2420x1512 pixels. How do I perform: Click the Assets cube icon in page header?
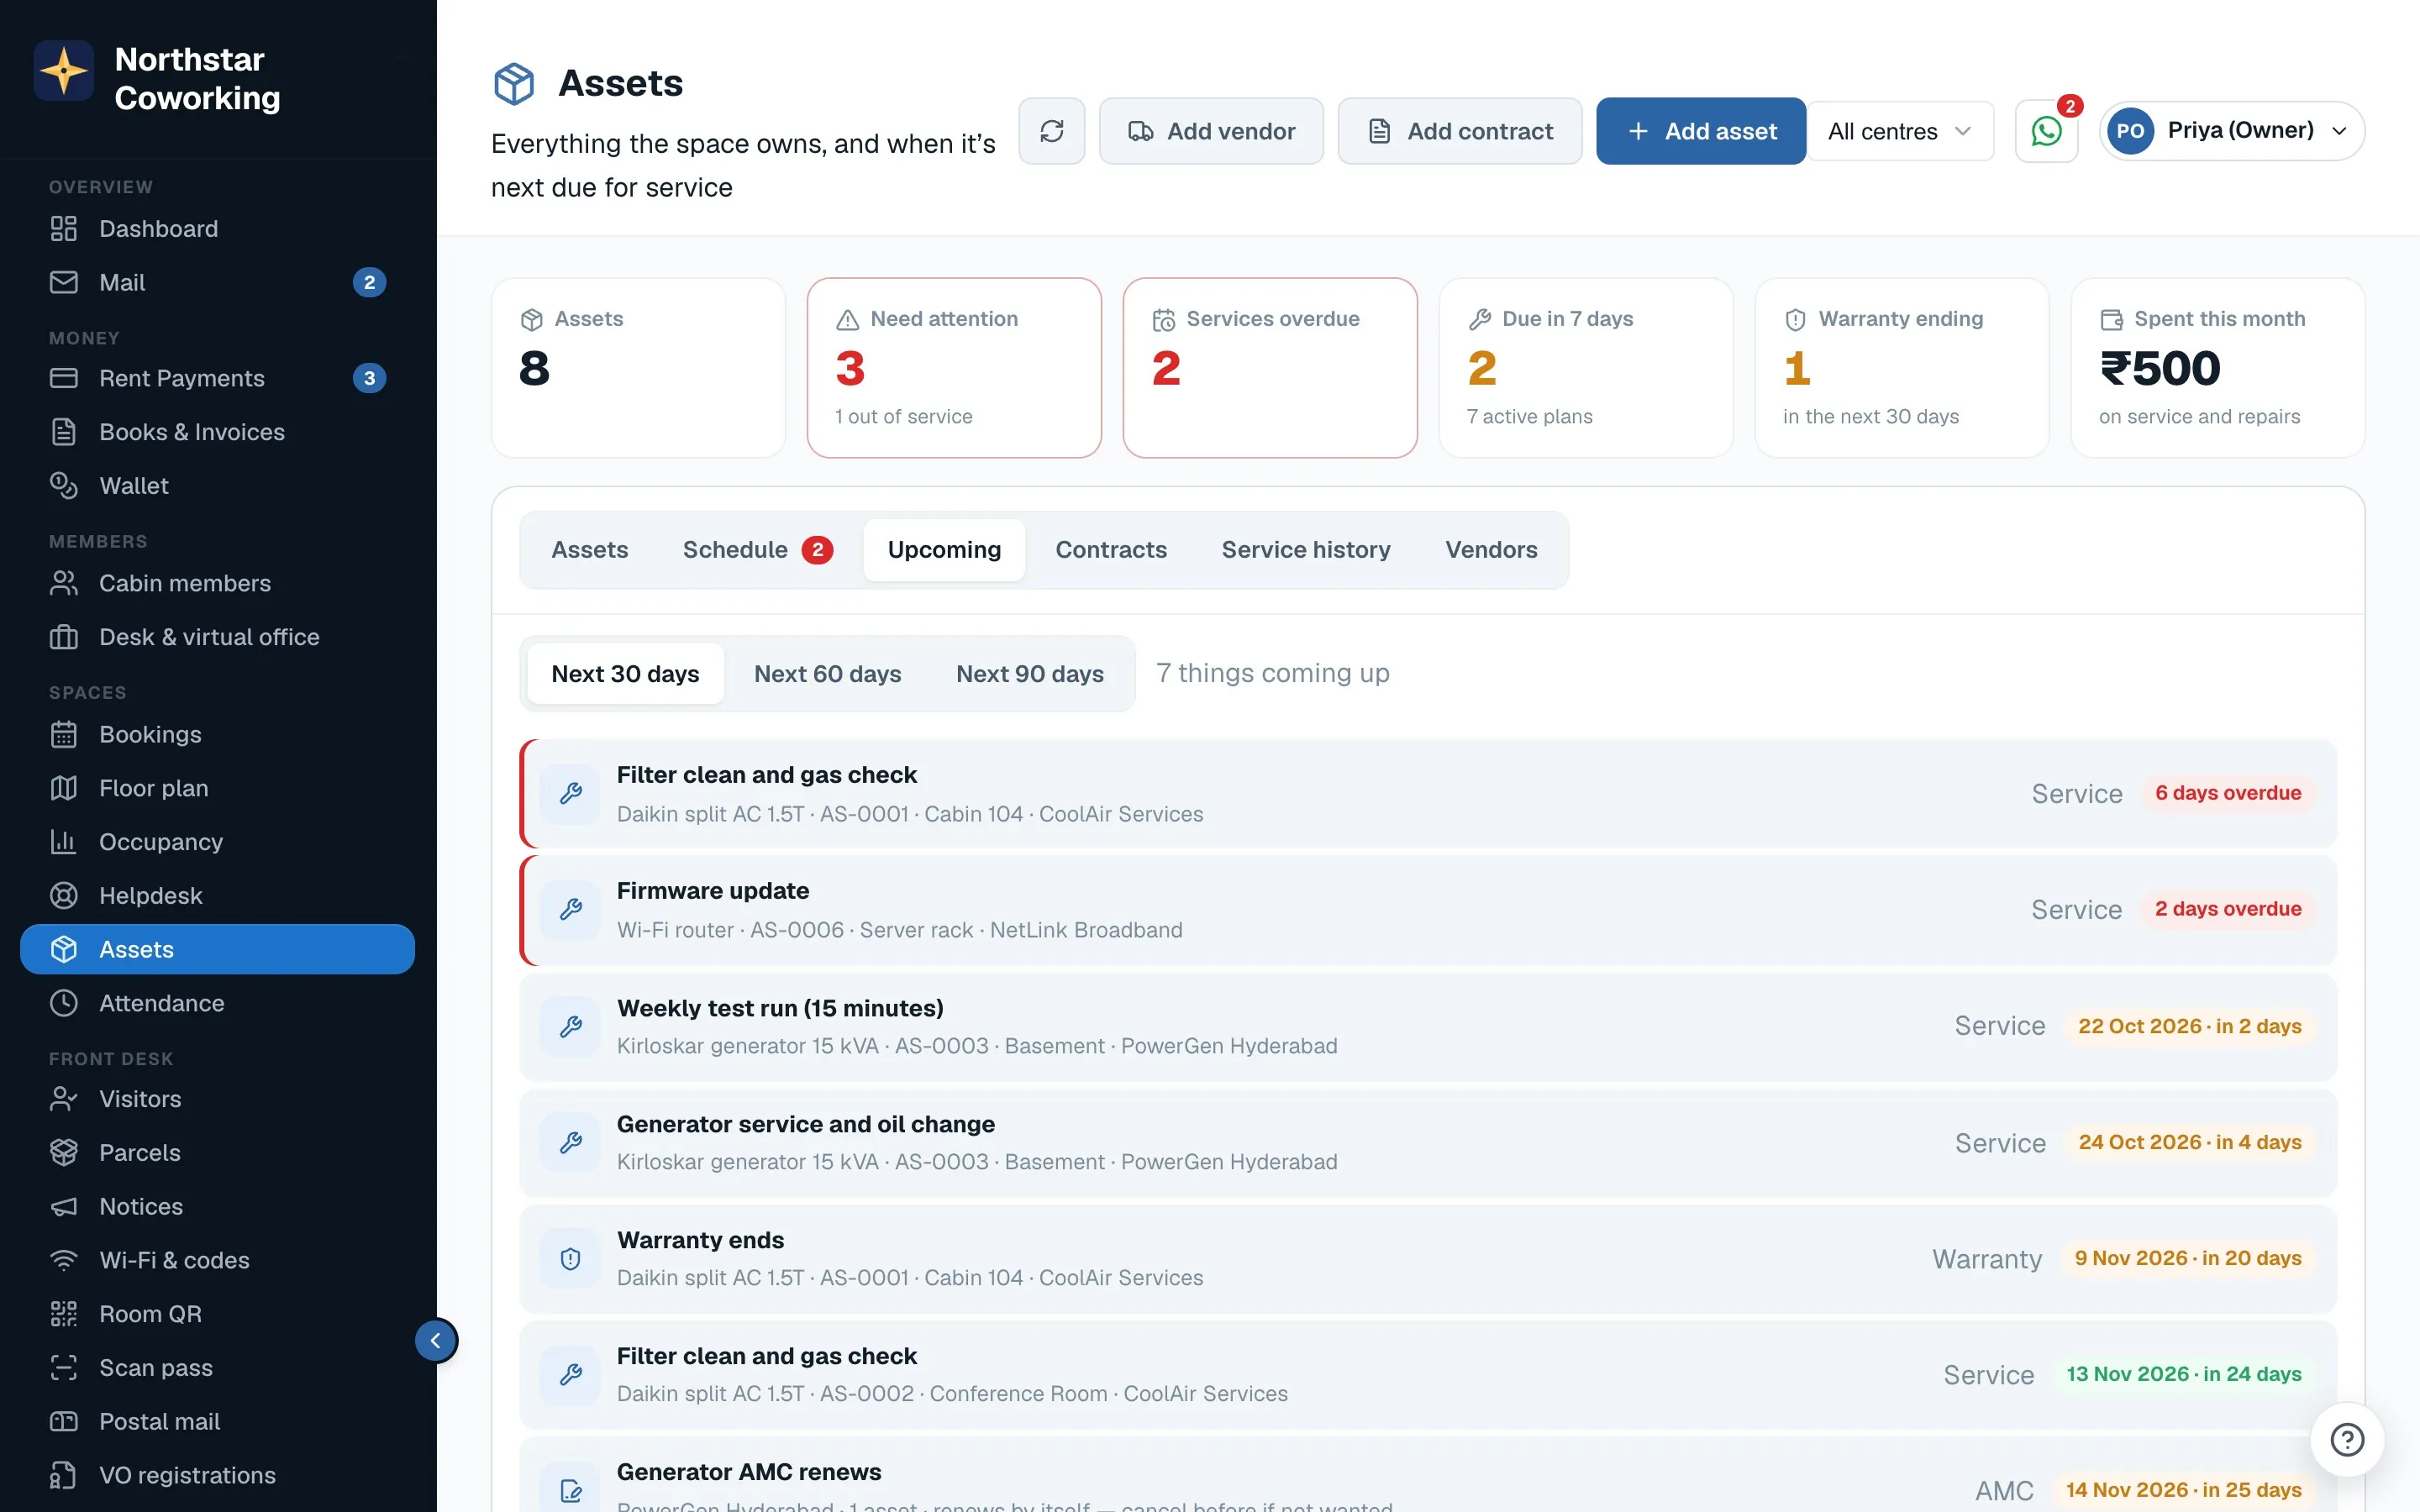pyautogui.click(x=514, y=83)
